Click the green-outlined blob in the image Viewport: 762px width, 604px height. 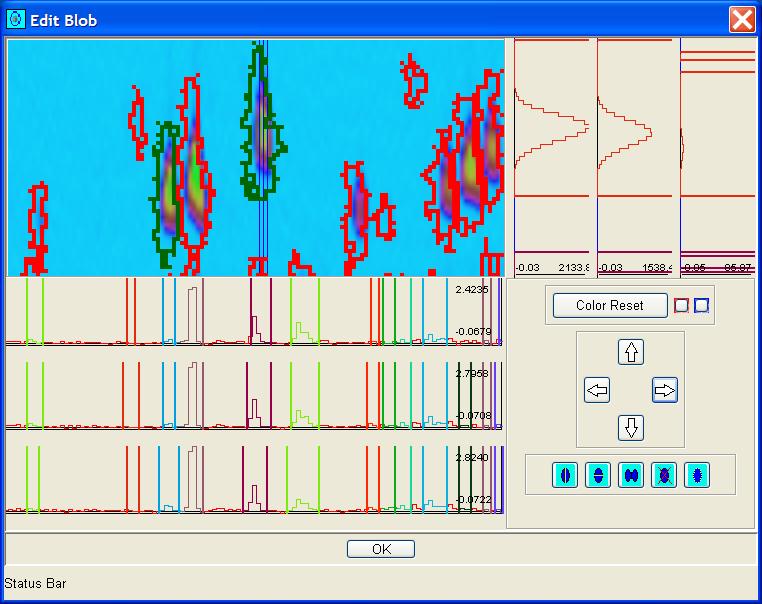click(x=263, y=130)
